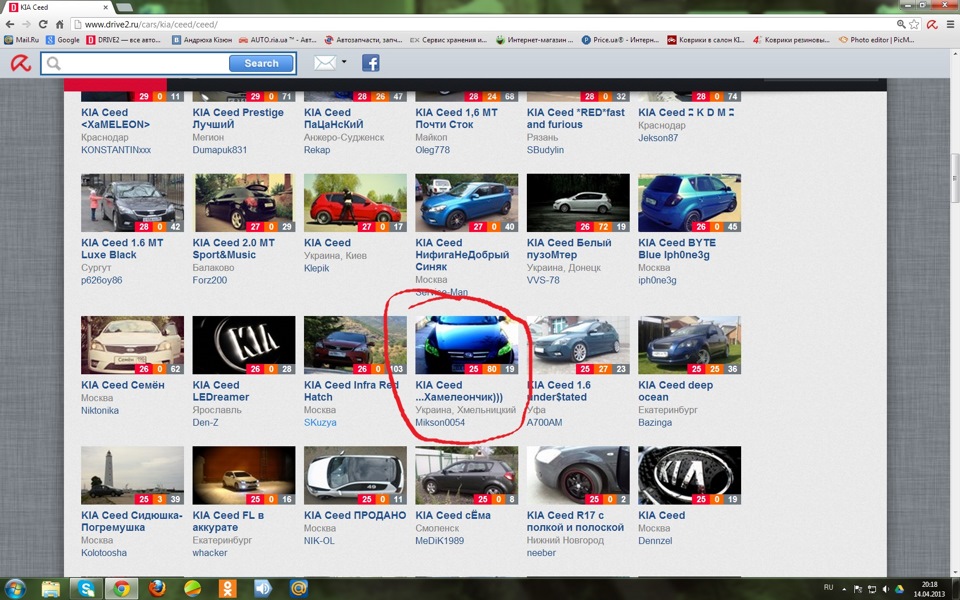Reload the page with the refresh icon

tap(43, 24)
